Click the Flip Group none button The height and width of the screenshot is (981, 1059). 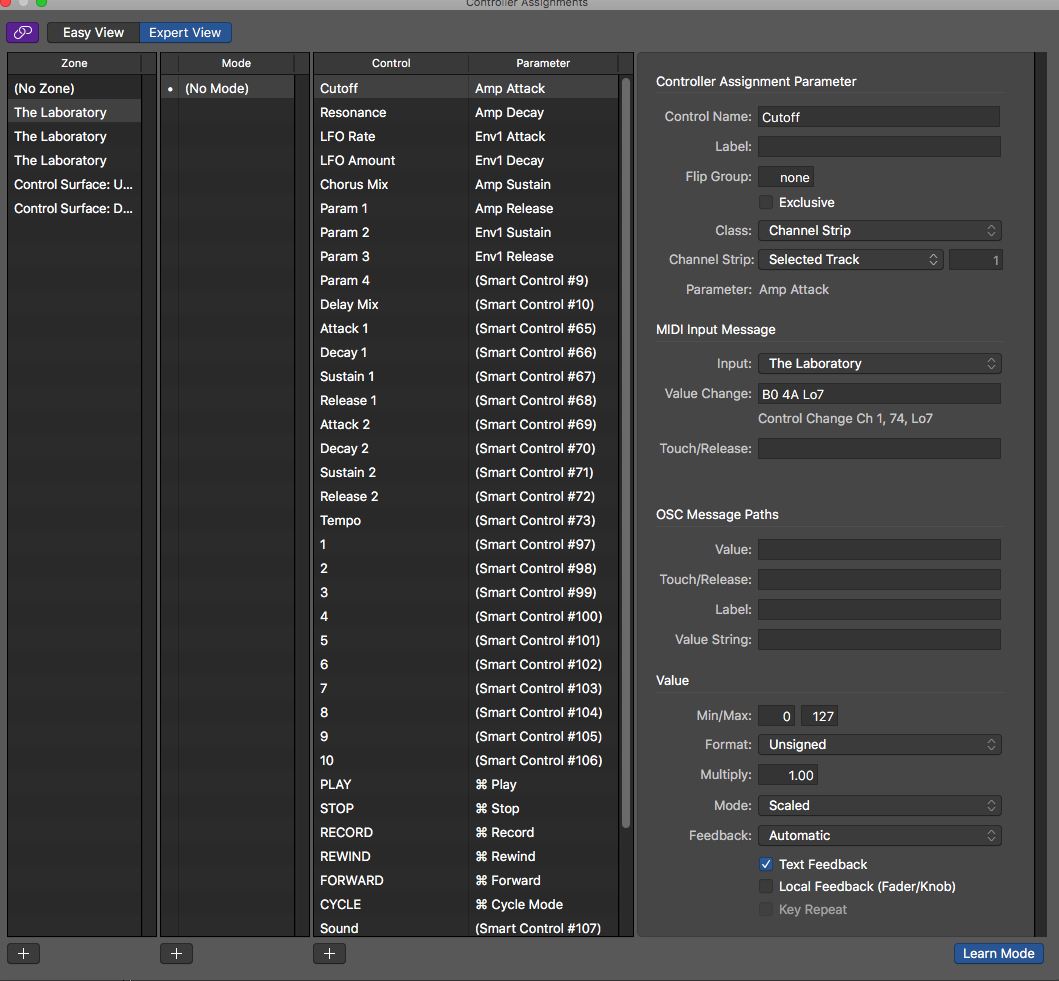click(786, 177)
